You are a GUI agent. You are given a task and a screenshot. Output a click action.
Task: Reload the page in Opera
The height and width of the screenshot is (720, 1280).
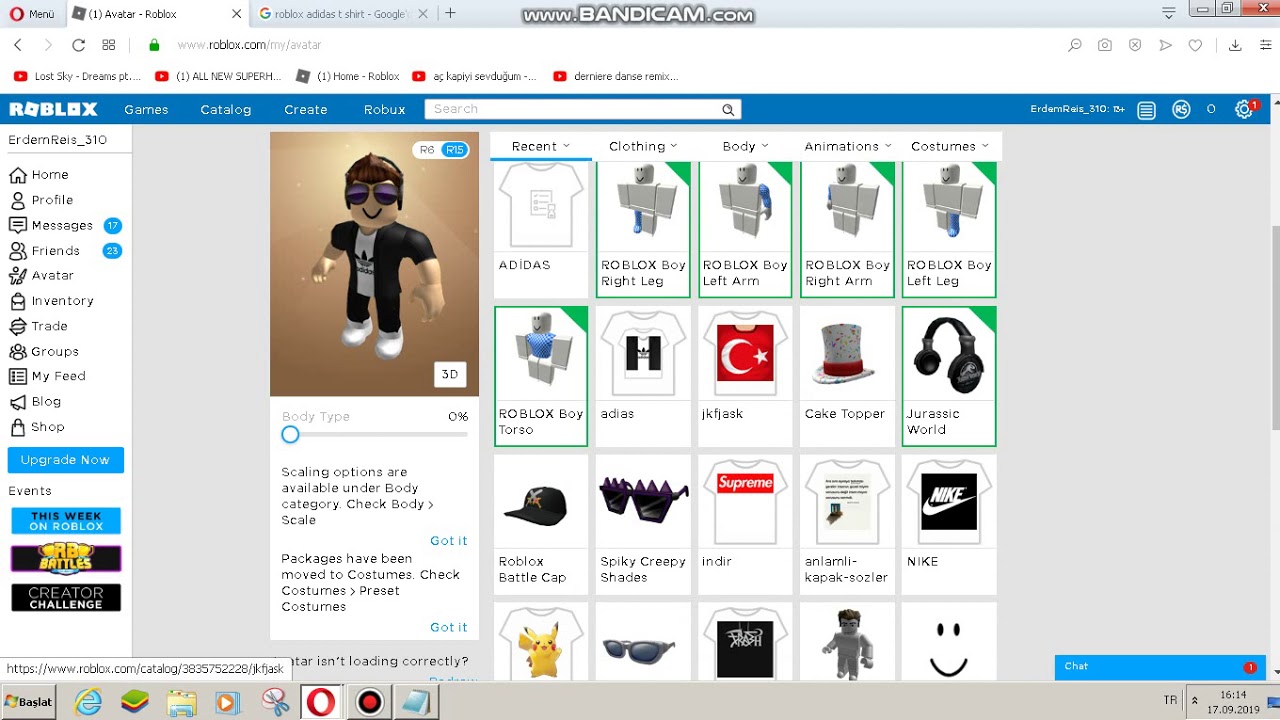pos(78,45)
